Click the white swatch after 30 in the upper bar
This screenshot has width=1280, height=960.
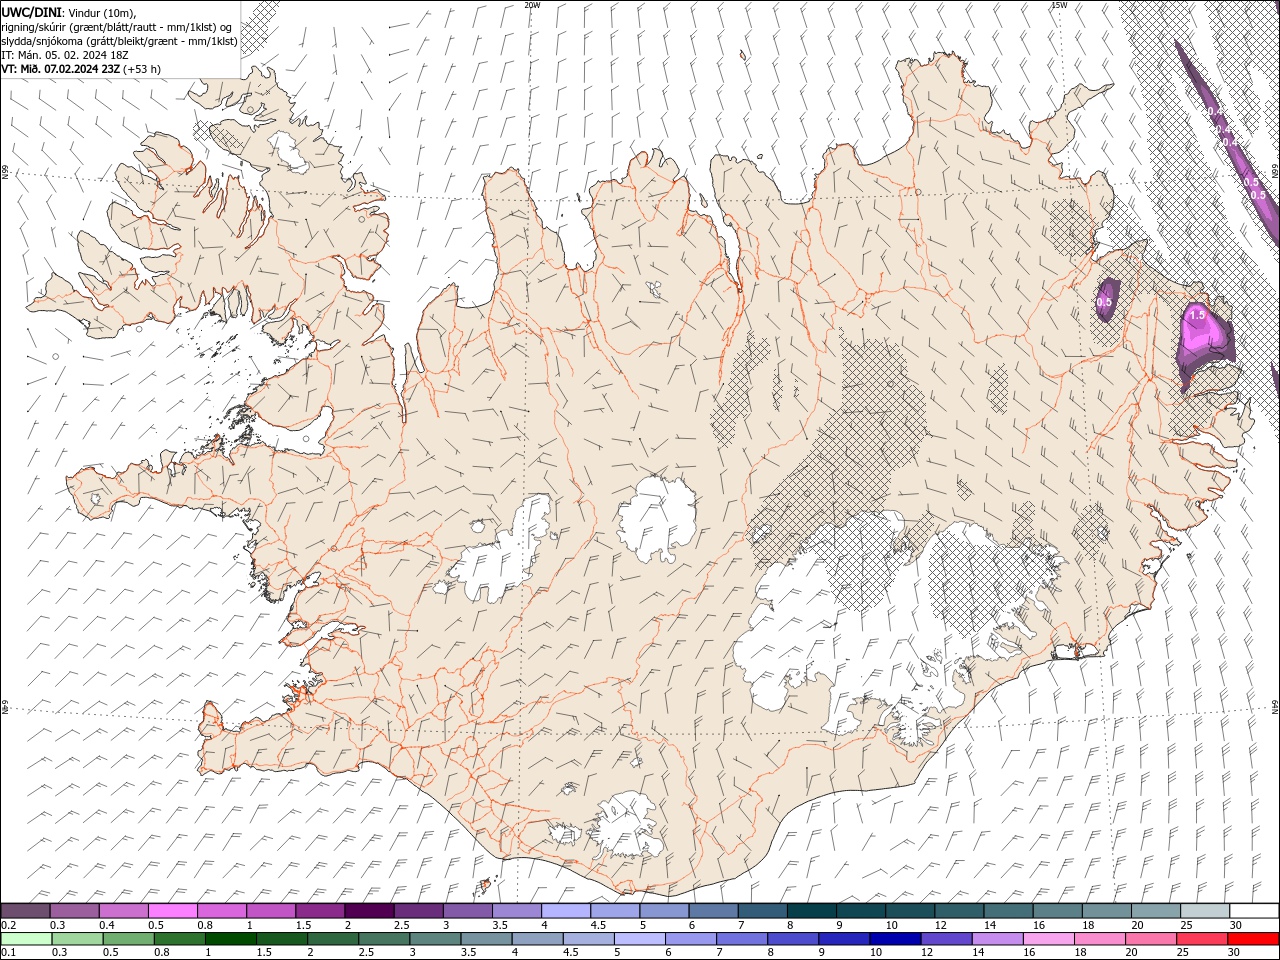[x=1254, y=911]
